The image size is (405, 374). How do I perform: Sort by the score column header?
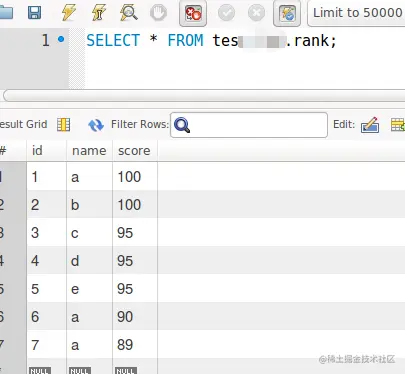[x=135, y=151]
